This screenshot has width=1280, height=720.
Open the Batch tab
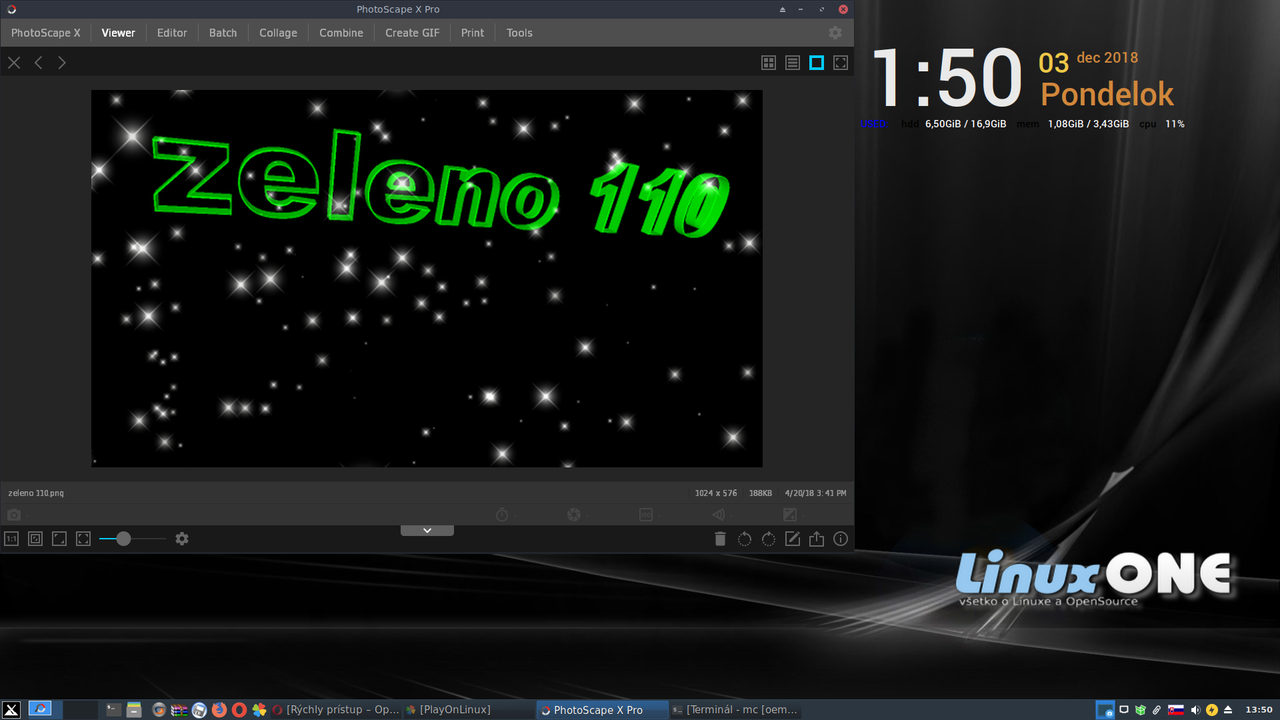pyautogui.click(x=223, y=33)
